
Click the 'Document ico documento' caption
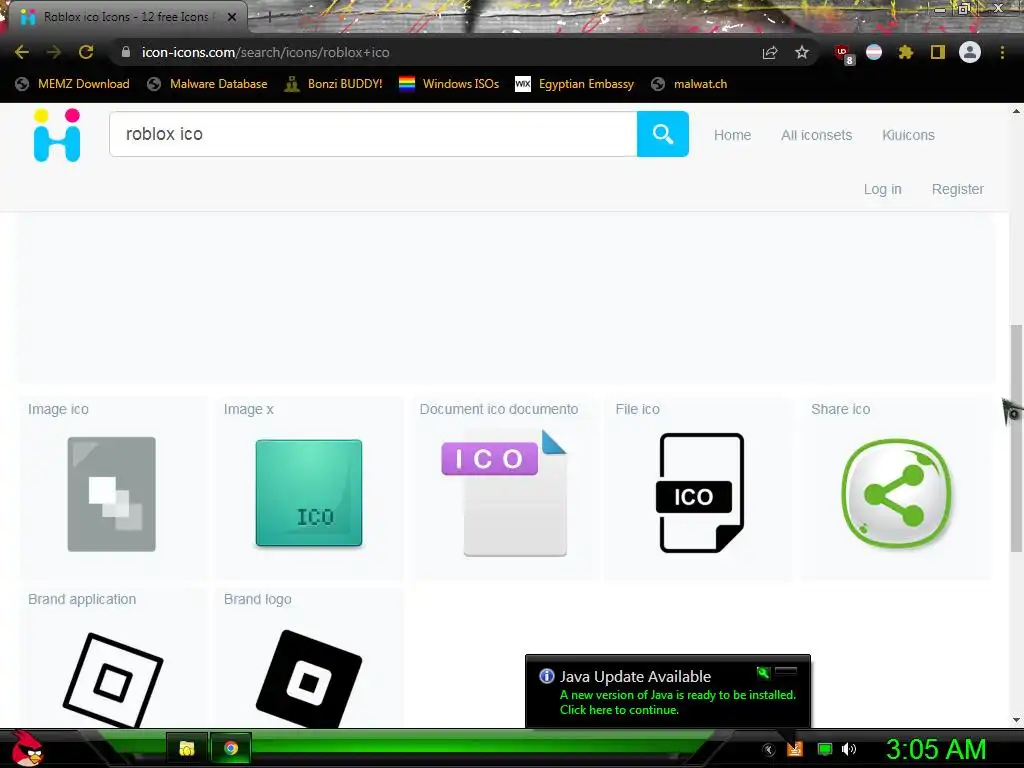coord(499,409)
